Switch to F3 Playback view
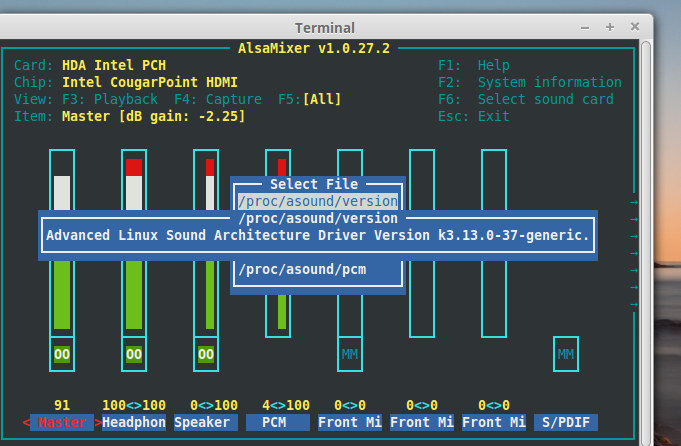The height and width of the screenshot is (446, 681). click(x=110, y=99)
